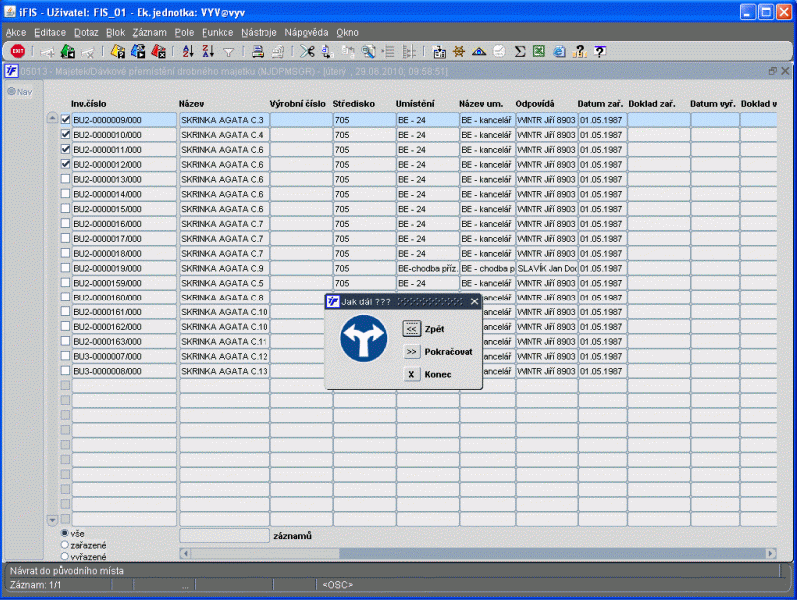Click the Konec X button

[x=412, y=374]
